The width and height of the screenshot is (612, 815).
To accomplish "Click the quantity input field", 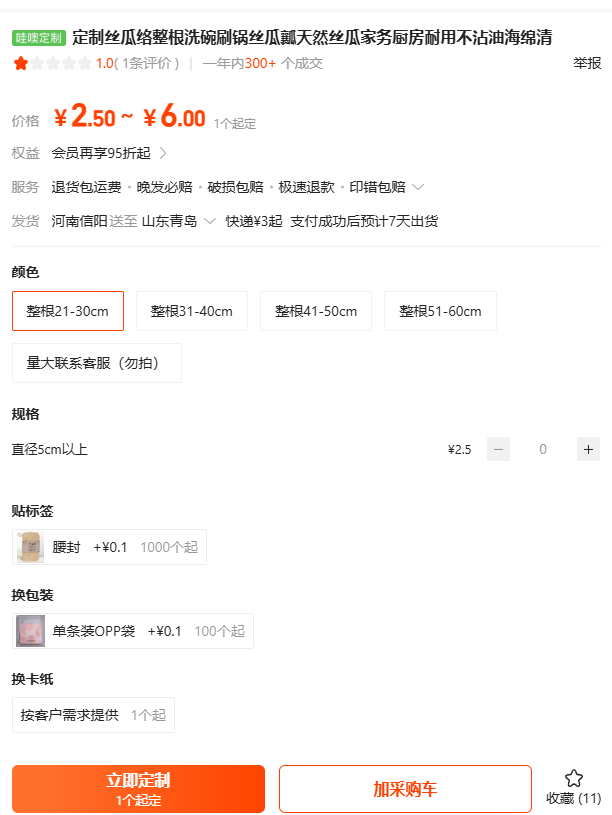I will 543,449.
